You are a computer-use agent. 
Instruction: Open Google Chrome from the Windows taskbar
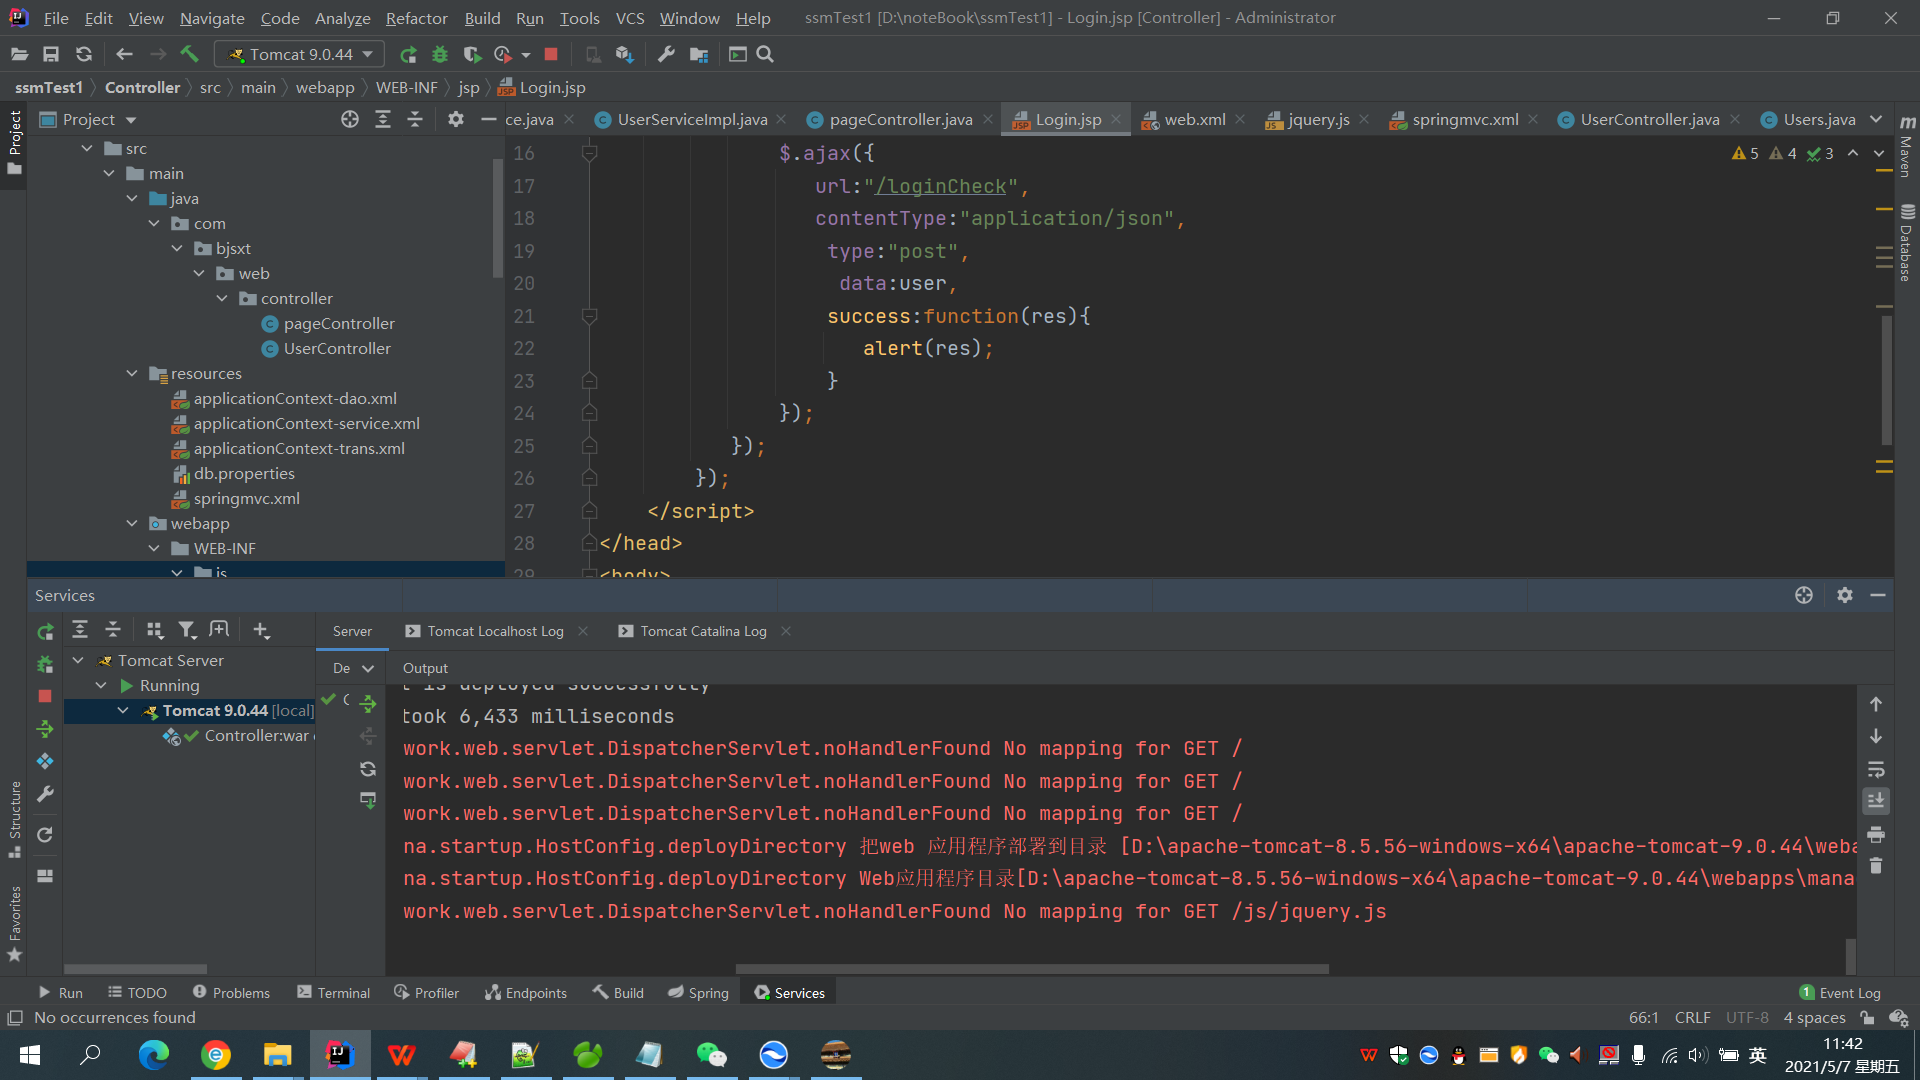(216, 1054)
